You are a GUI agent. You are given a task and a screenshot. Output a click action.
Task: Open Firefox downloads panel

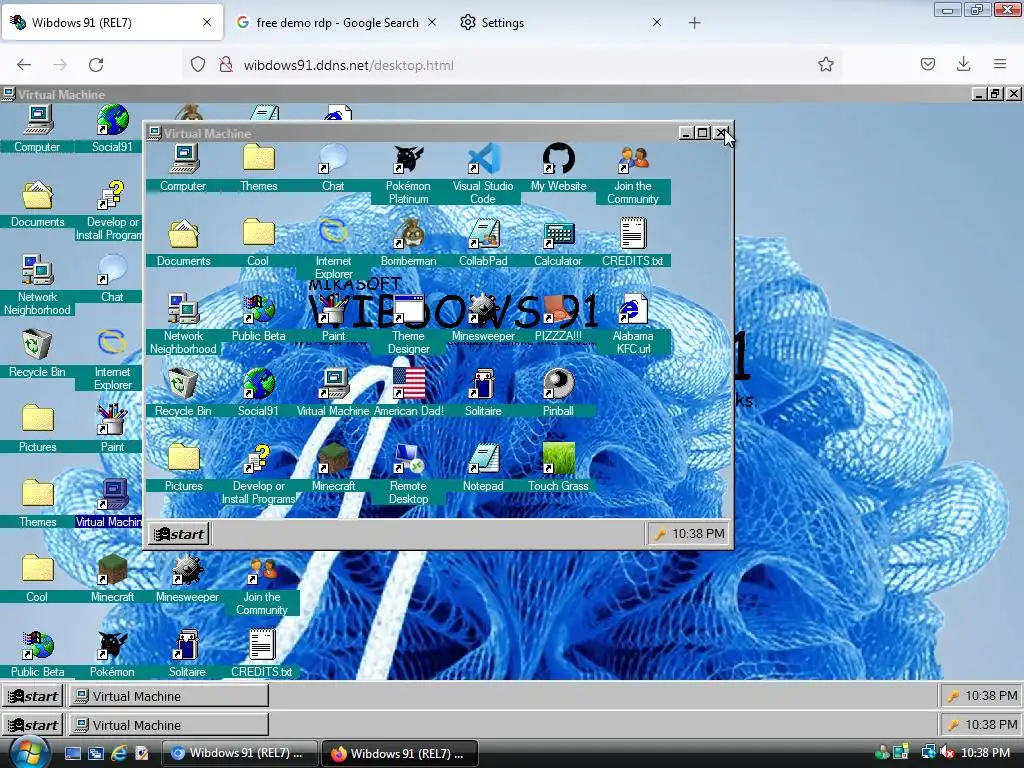coord(963,64)
